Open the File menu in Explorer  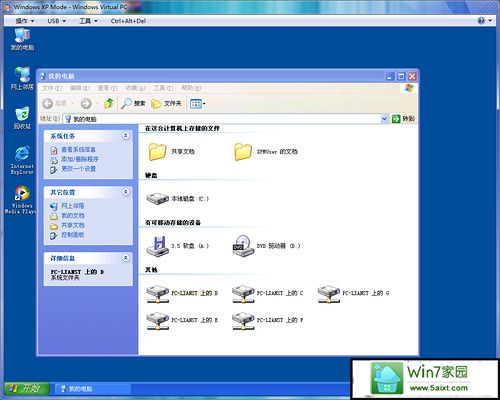52,88
